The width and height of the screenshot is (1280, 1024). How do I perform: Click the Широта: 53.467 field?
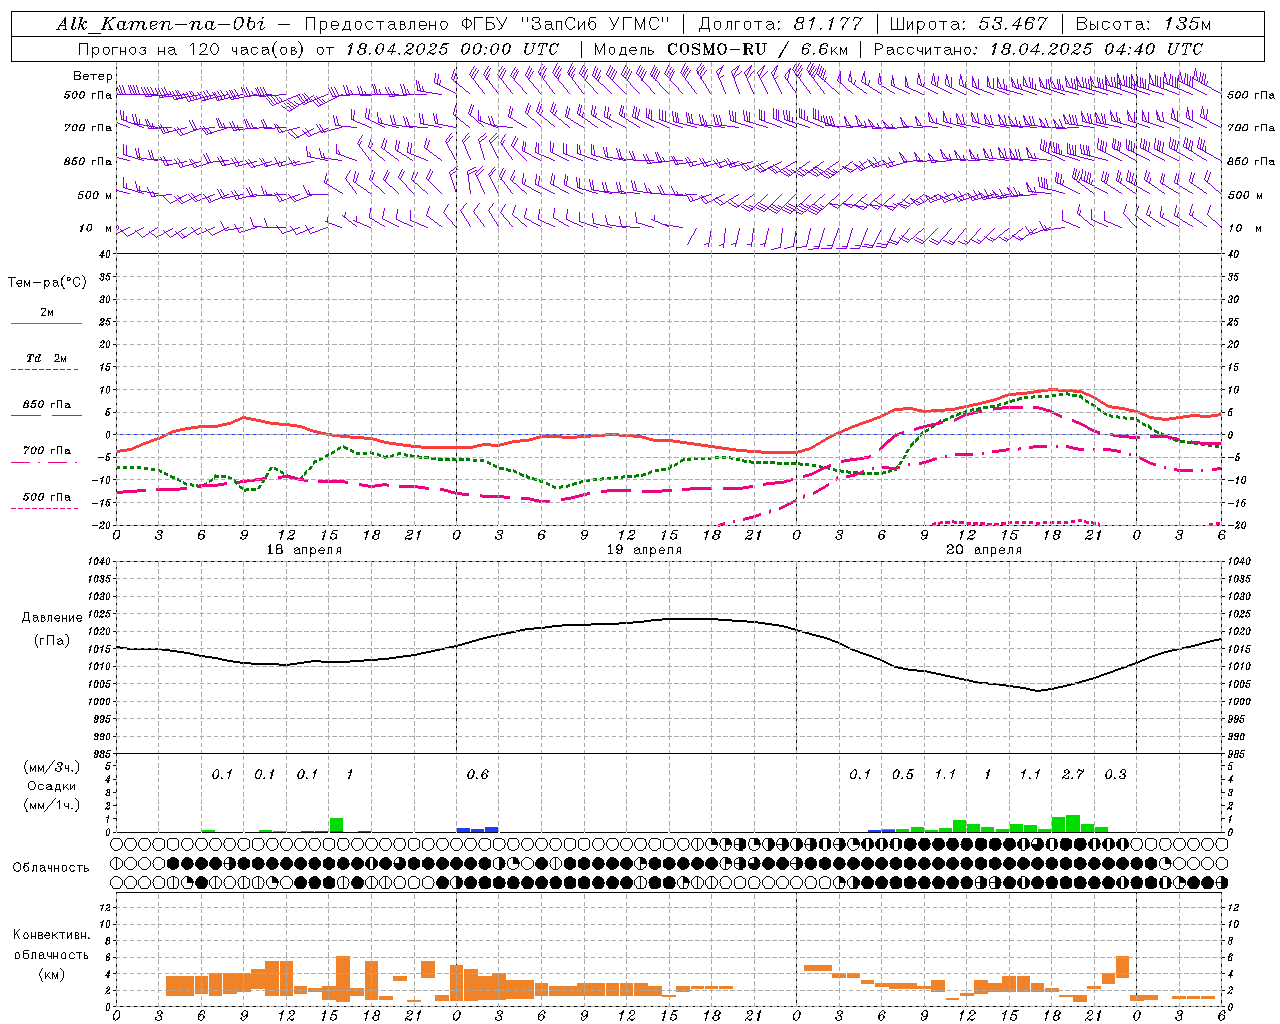click(x=968, y=24)
